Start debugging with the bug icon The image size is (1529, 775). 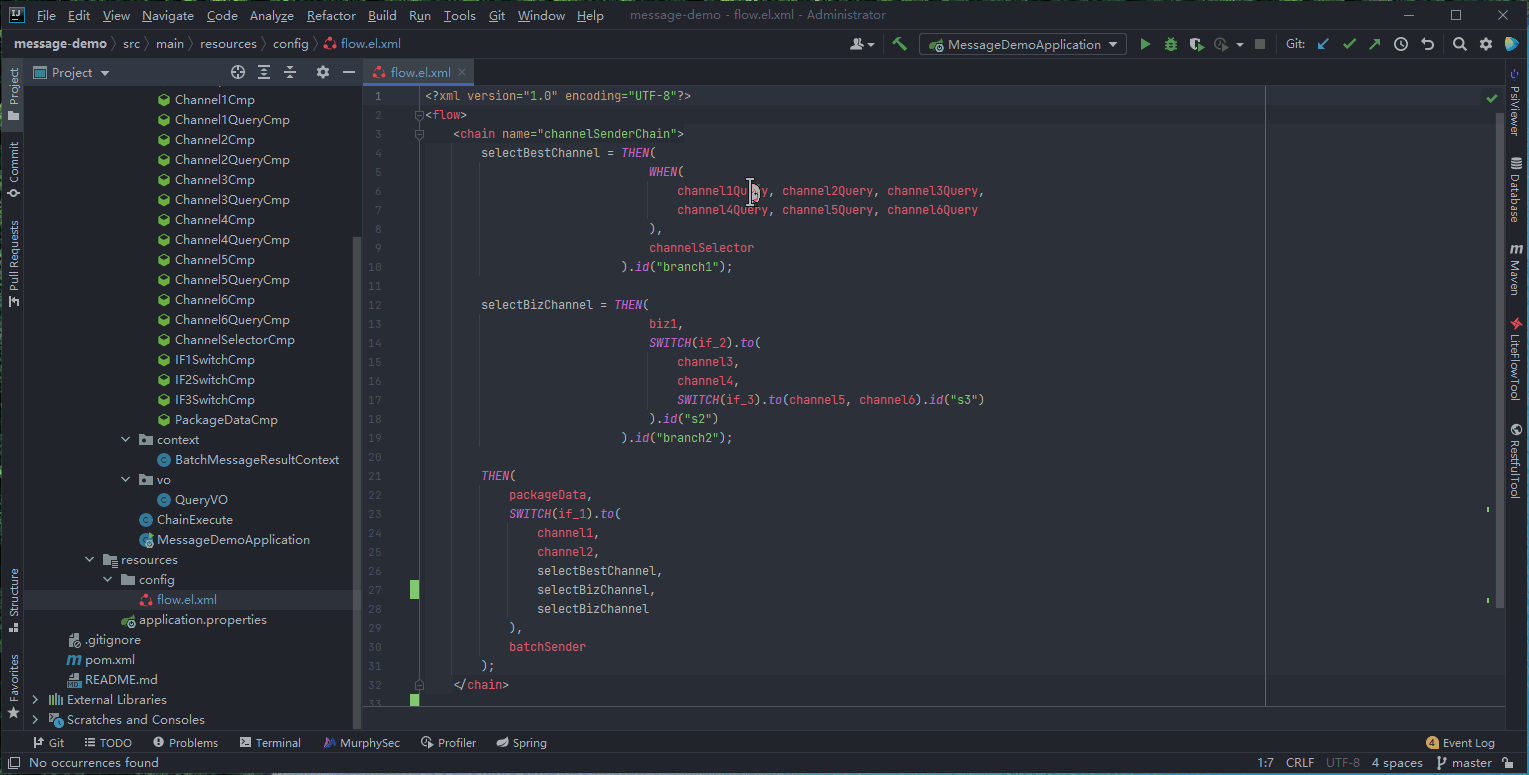click(x=1170, y=44)
